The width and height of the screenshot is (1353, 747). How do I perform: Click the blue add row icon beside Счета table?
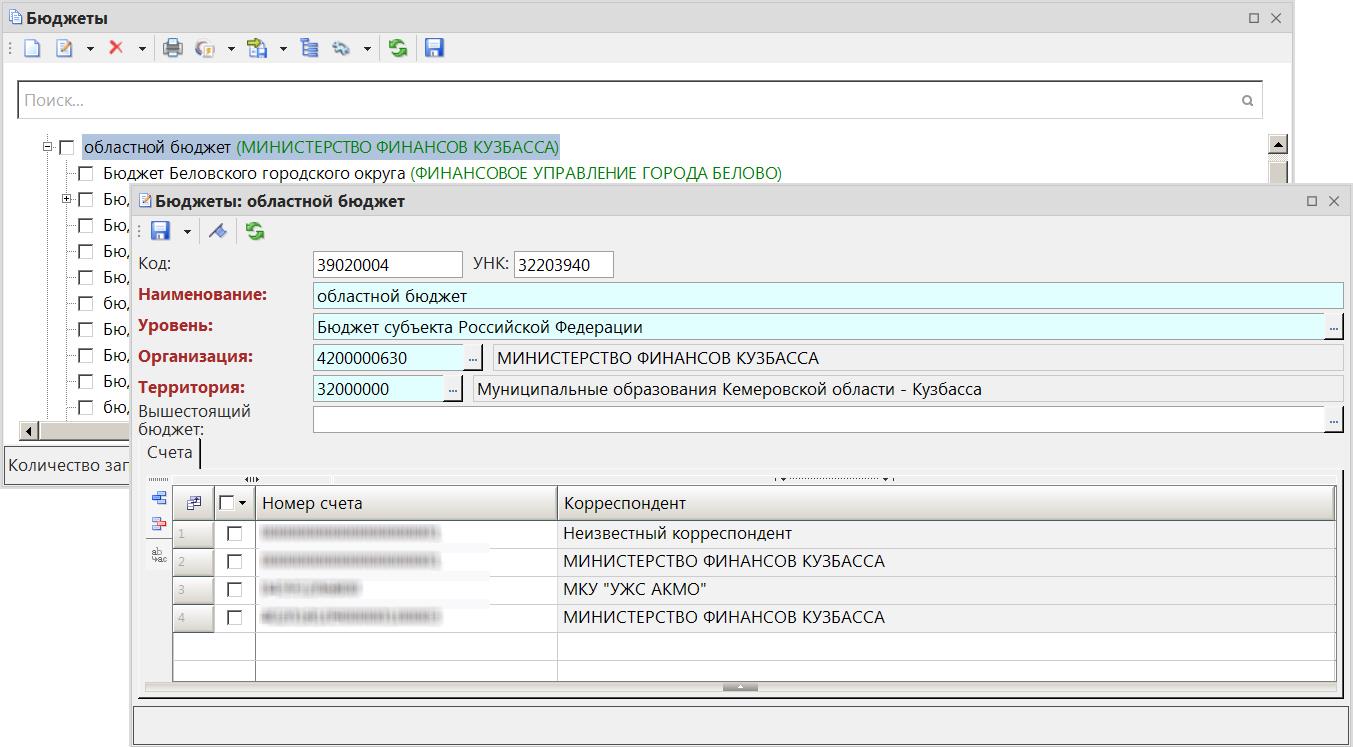(x=158, y=498)
